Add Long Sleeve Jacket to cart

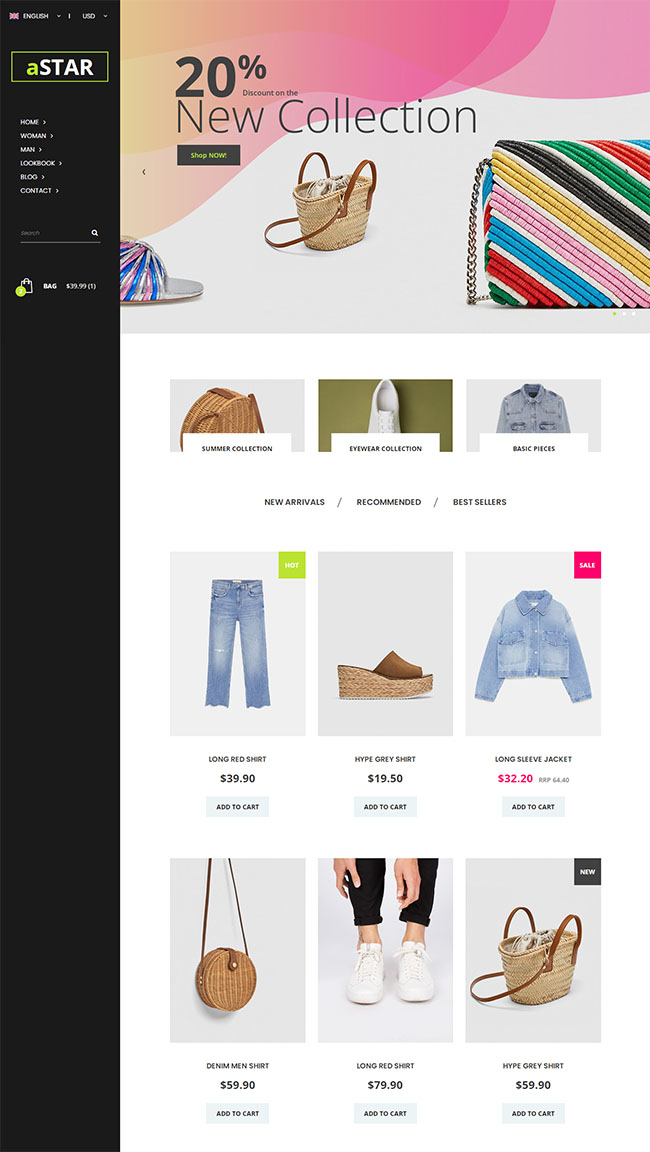tap(533, 807)
